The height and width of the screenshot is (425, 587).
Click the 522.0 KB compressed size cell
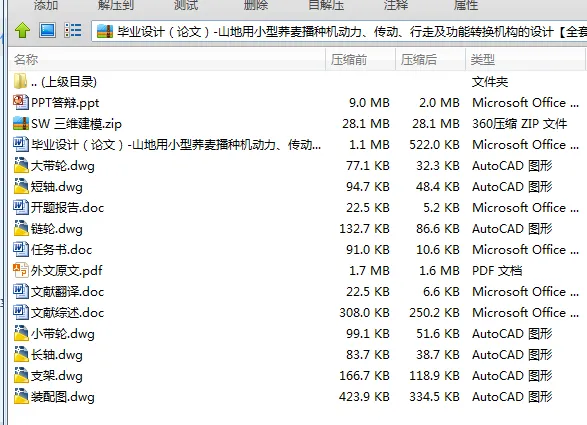(434, 145)
